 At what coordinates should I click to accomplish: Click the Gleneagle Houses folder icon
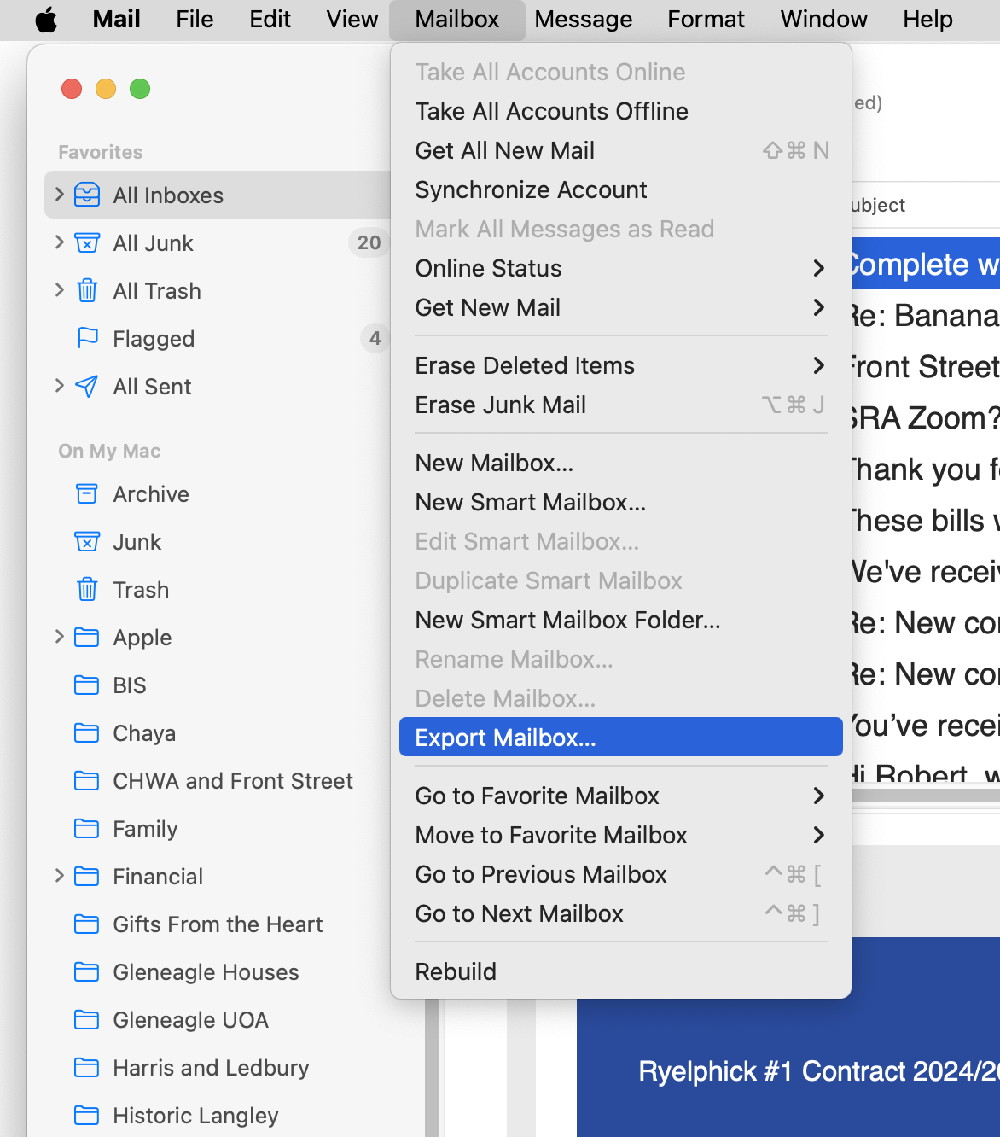87,972
